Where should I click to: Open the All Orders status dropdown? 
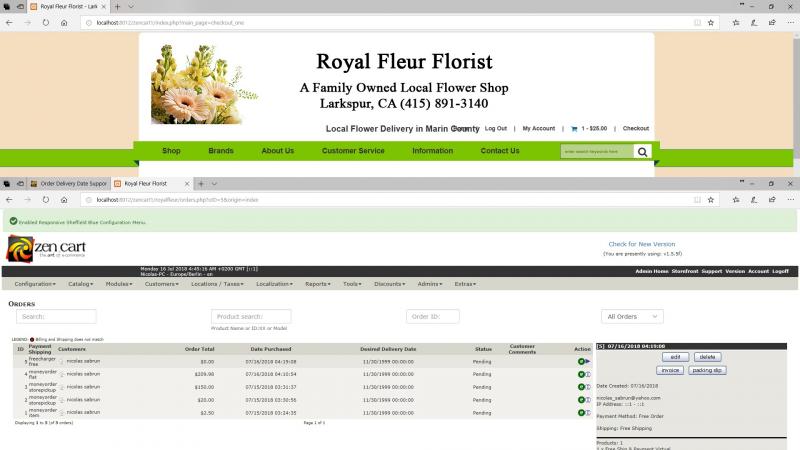632,316
